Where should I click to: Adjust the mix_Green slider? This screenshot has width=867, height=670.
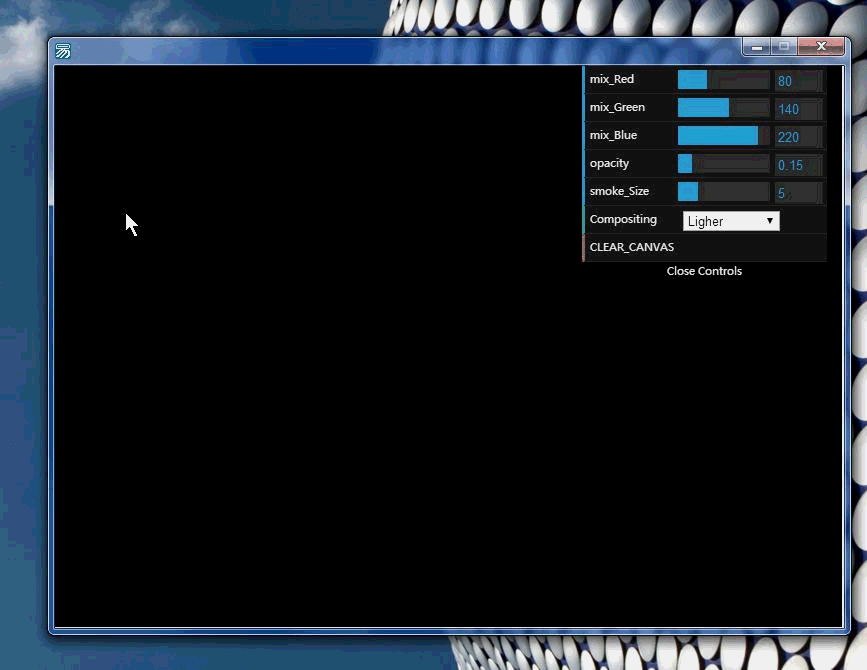tap(723, 108)
